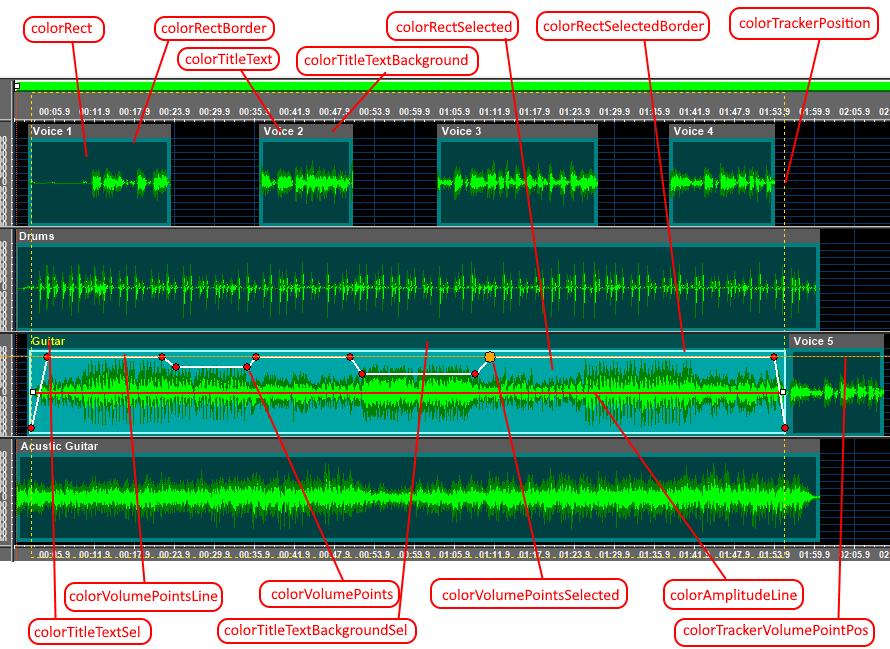The image size is (890, 649).
Task: Click 00:23.9 on the bottom time ruler
Action: point(174,553)
